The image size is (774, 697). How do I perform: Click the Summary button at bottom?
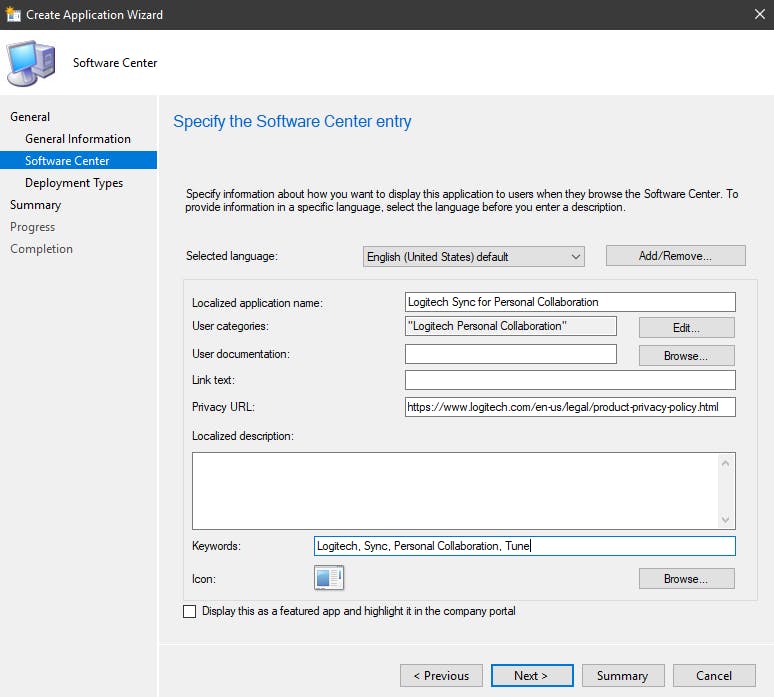(623, 675)
